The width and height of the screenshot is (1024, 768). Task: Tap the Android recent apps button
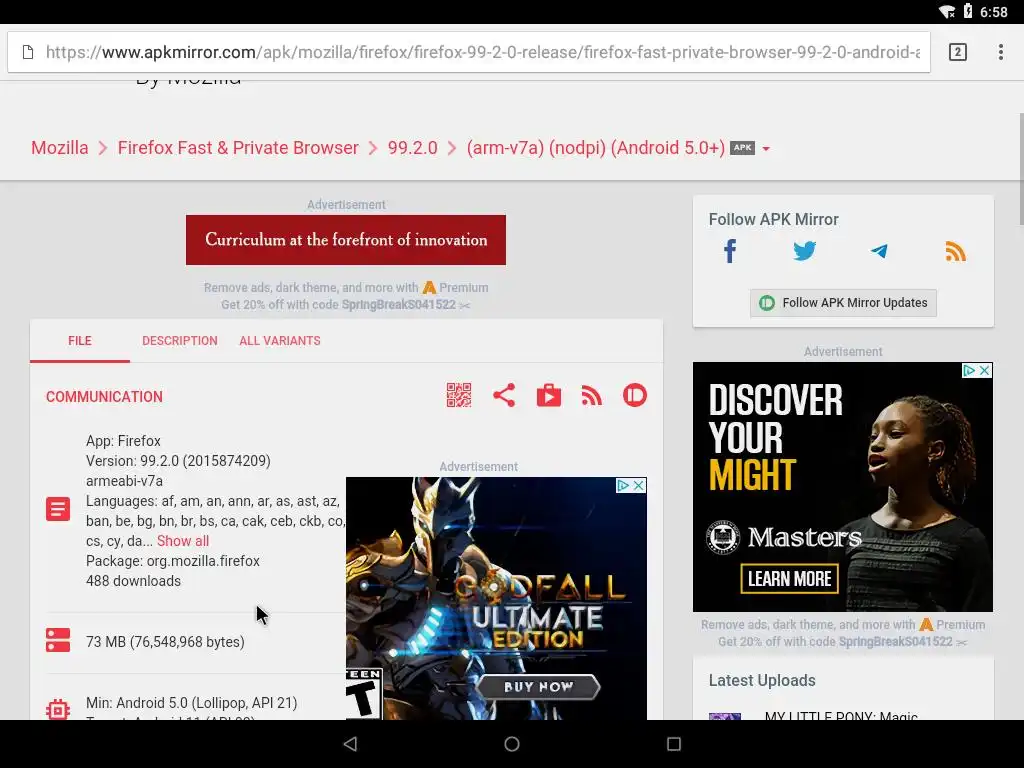point(674,744)
